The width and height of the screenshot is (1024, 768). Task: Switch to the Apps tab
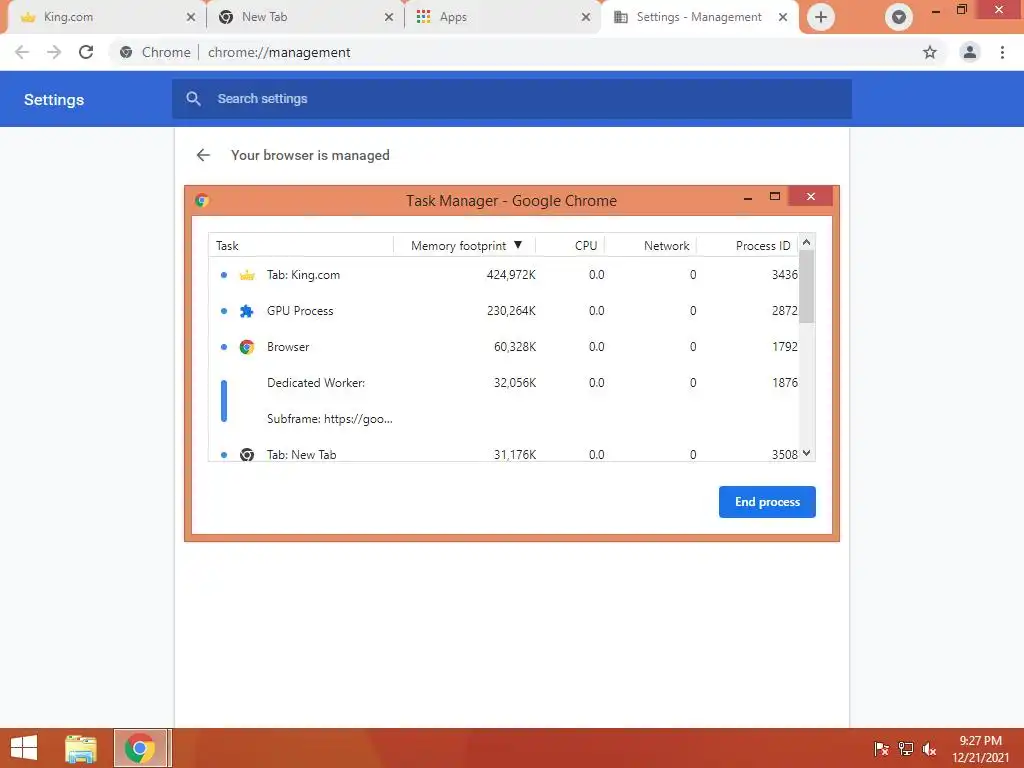(x=502, y=17)
